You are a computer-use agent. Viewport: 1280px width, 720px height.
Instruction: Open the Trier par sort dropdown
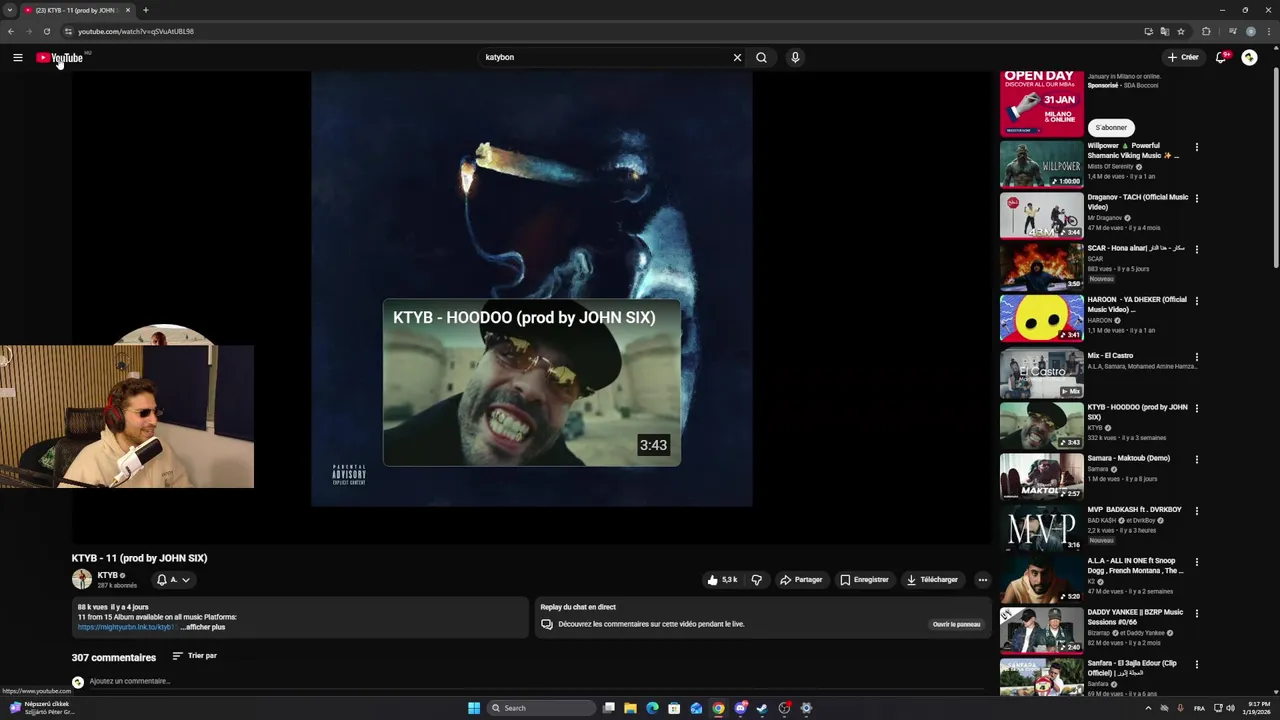[194, 656]
